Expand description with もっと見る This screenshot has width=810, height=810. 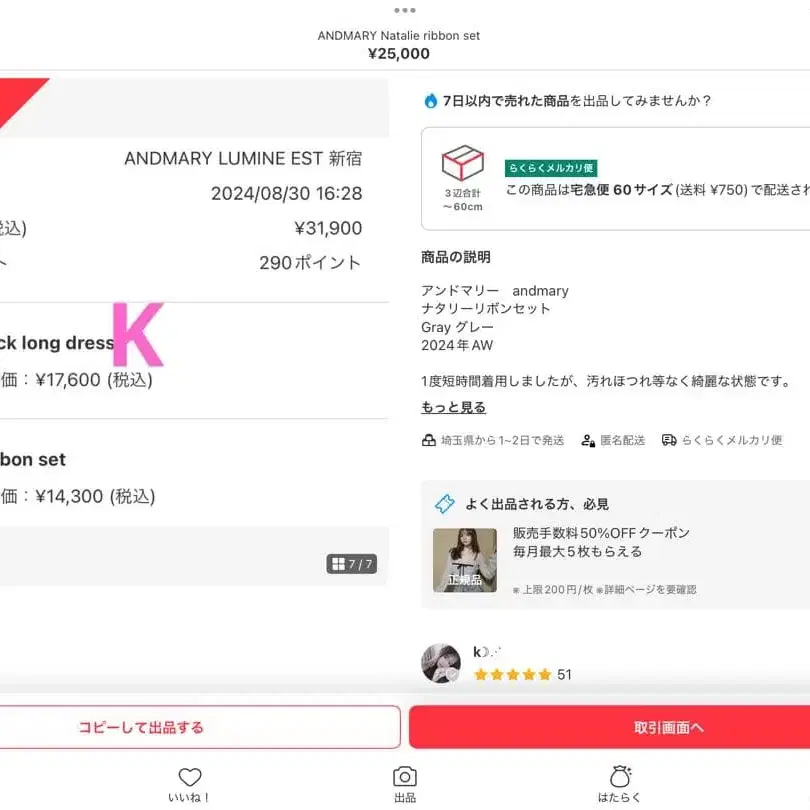[x=454, y=407]
